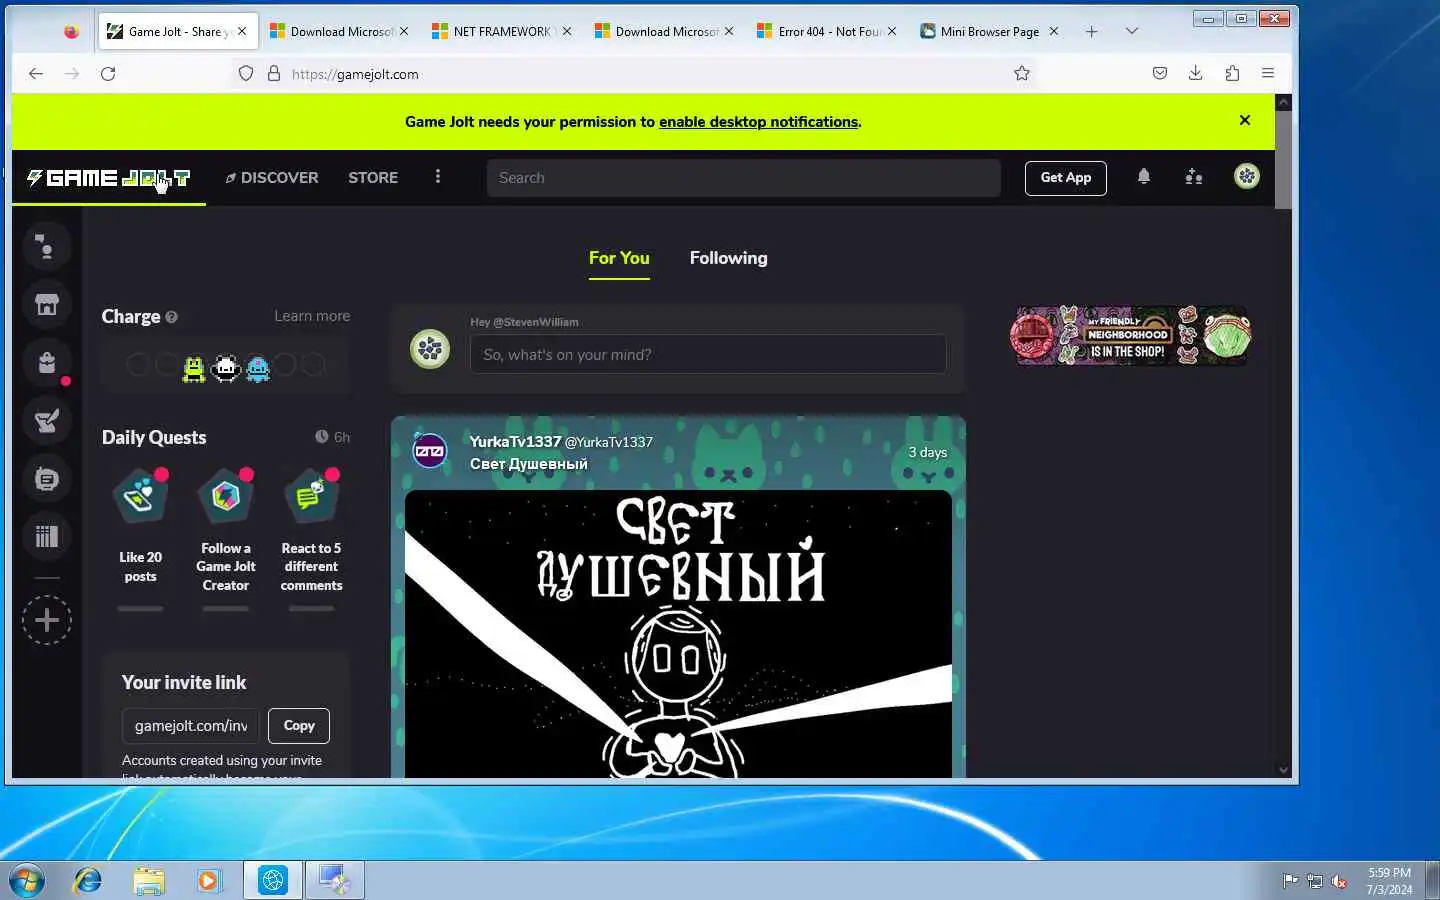This screenshot has width=1440, height=900.
Task: Click the Copy invite link button
Action: pos(299,726)
